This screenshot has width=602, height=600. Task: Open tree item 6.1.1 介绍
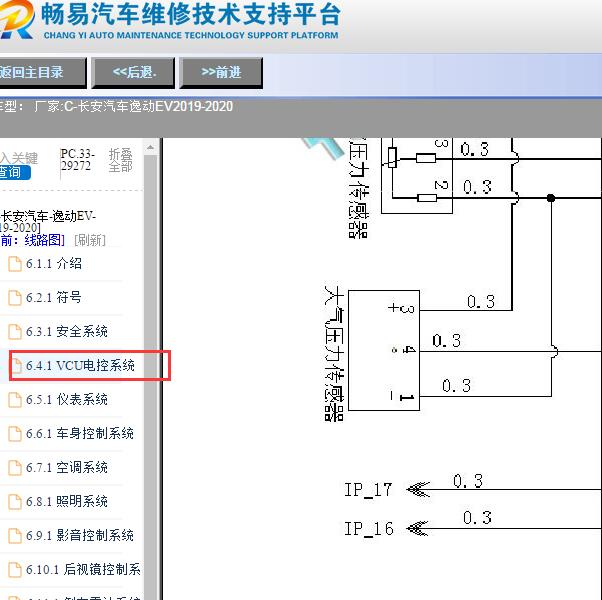pyautogui.click(x=54, y=264)
